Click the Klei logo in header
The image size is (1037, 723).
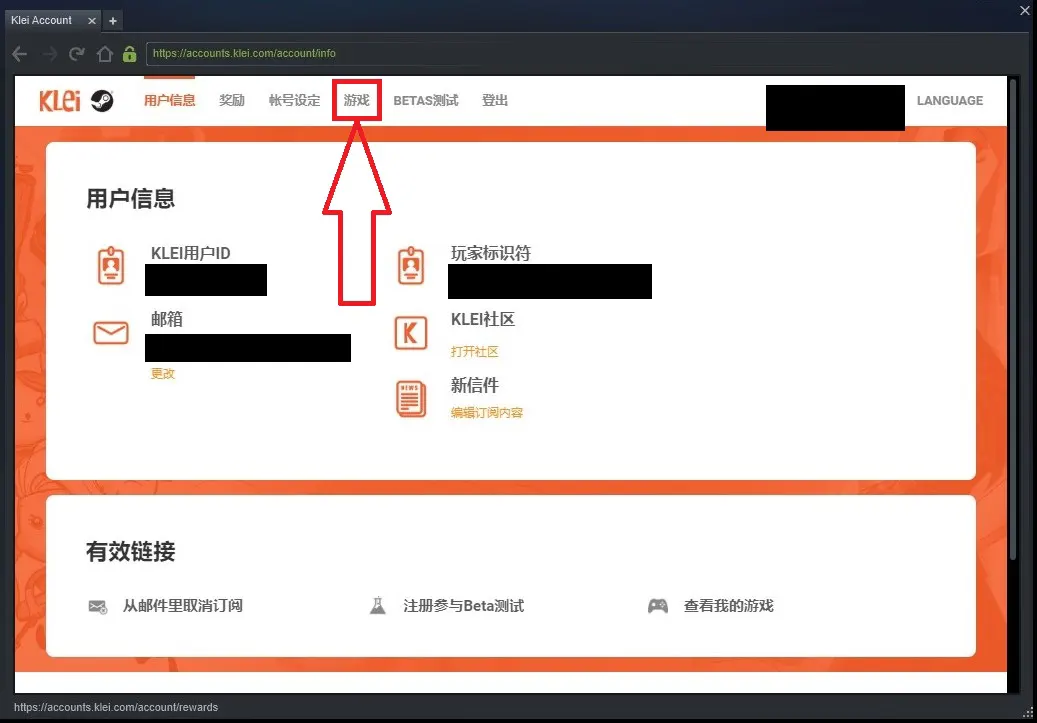tap(59, 101)
